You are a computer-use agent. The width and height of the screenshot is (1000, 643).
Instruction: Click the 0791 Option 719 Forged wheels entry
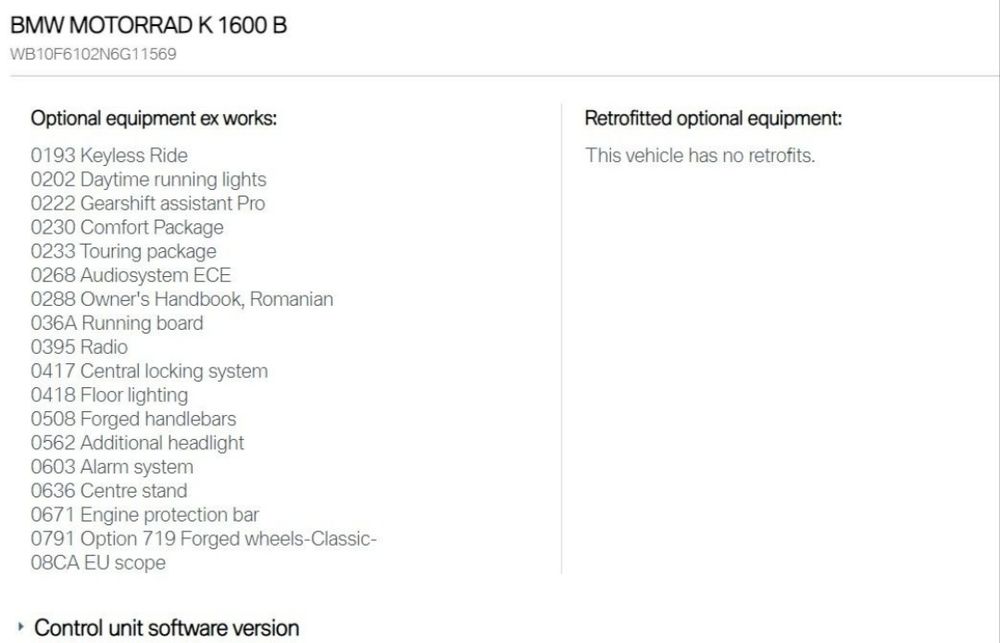click(203, 539)
